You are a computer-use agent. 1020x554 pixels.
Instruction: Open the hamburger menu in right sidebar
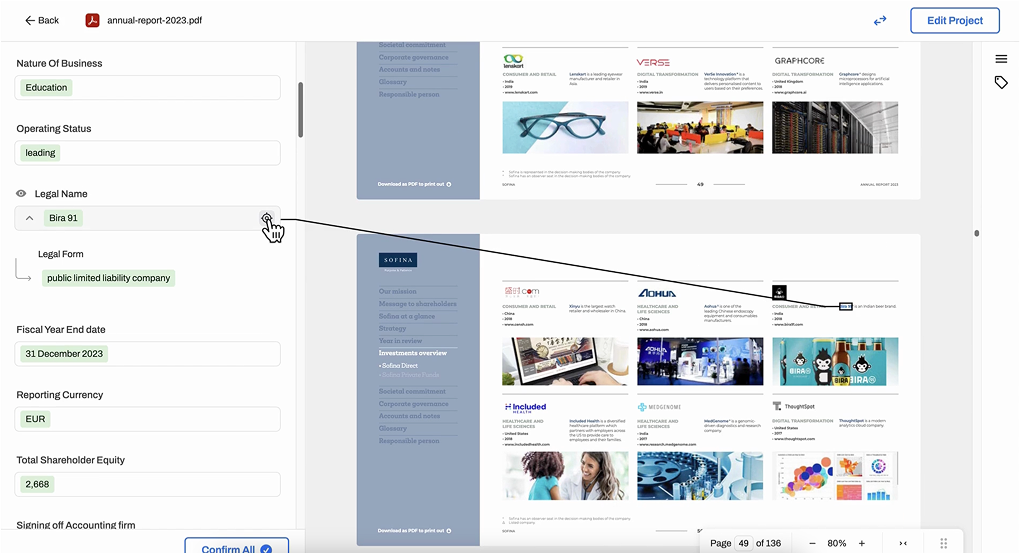pos(1001,59)
